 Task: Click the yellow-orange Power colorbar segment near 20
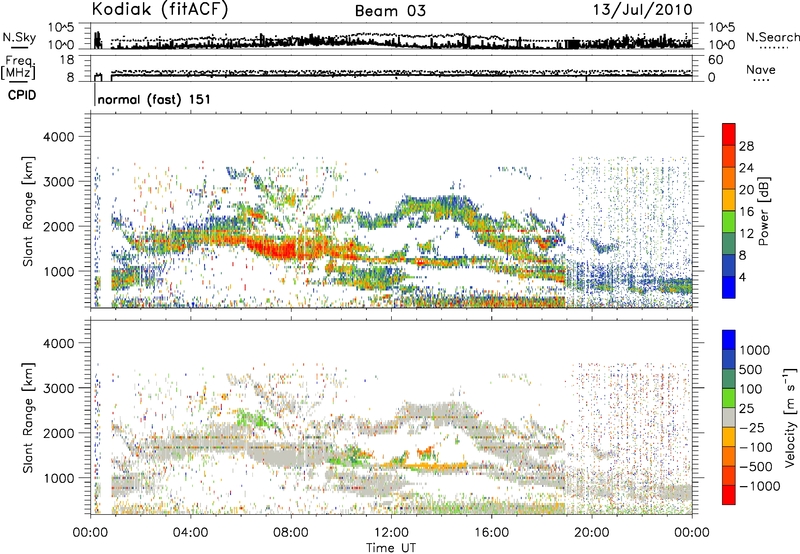[x=729, y=199]
